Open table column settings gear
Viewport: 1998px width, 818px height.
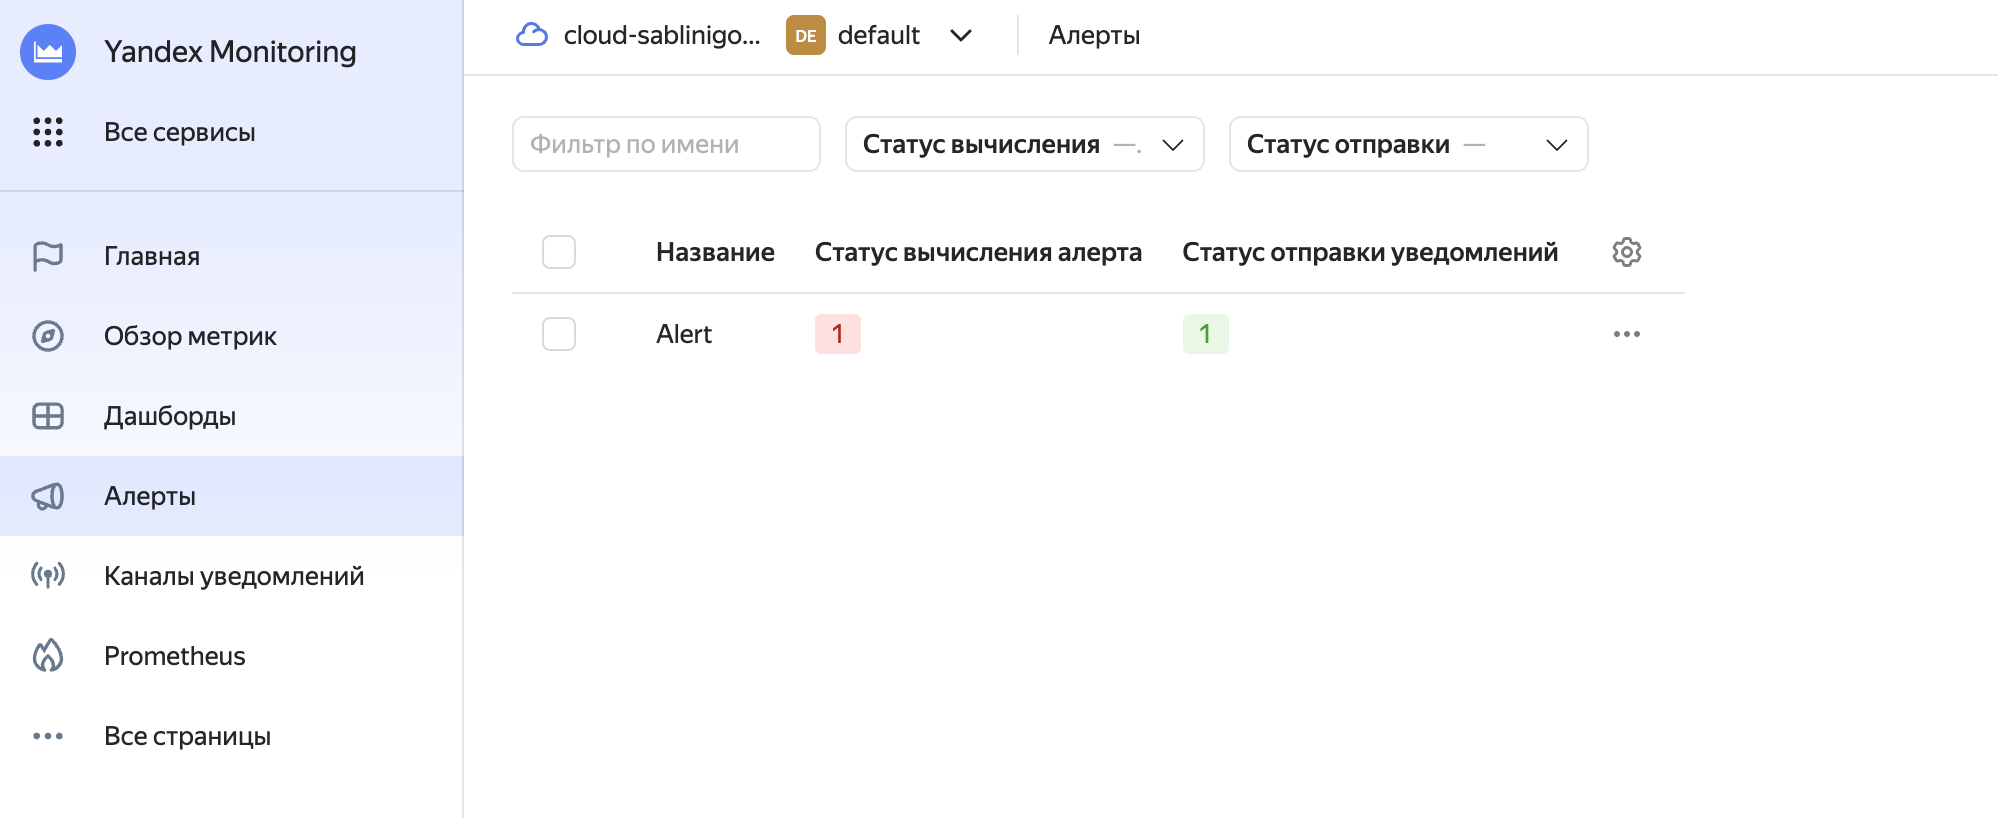click(x=1627, y=252)
